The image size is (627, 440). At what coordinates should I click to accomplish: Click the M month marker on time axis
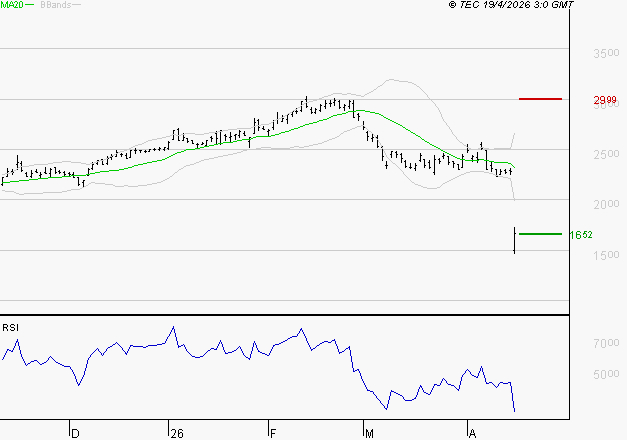369,433
